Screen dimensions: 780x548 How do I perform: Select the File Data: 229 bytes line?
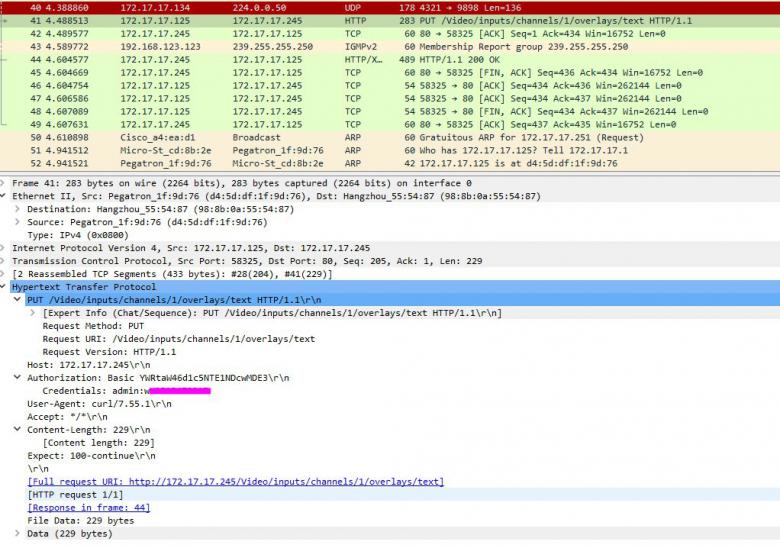(81, 520)
